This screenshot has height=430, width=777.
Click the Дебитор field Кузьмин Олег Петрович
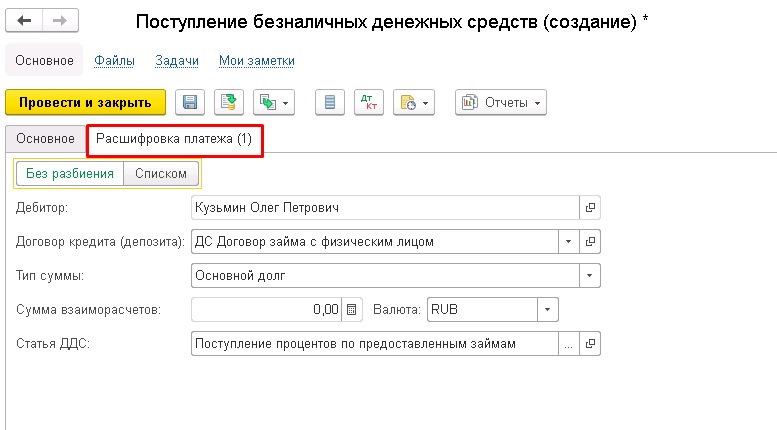pos(385,208)
